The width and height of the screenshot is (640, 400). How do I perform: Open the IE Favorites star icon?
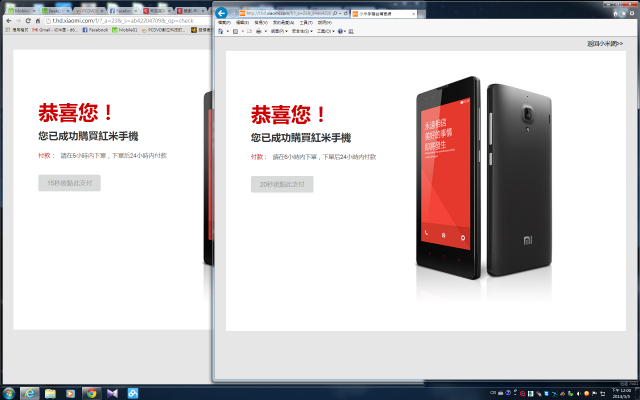point(624,13)
